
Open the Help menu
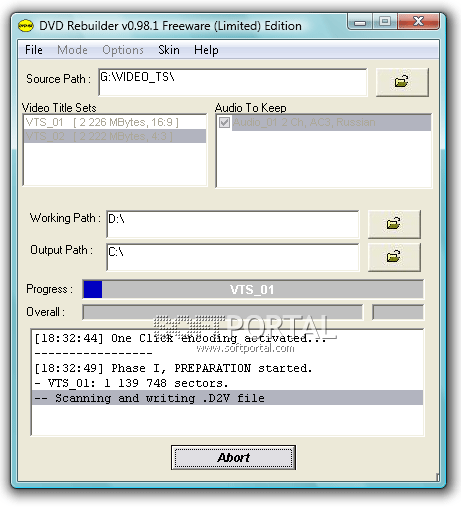pos(206,50)
